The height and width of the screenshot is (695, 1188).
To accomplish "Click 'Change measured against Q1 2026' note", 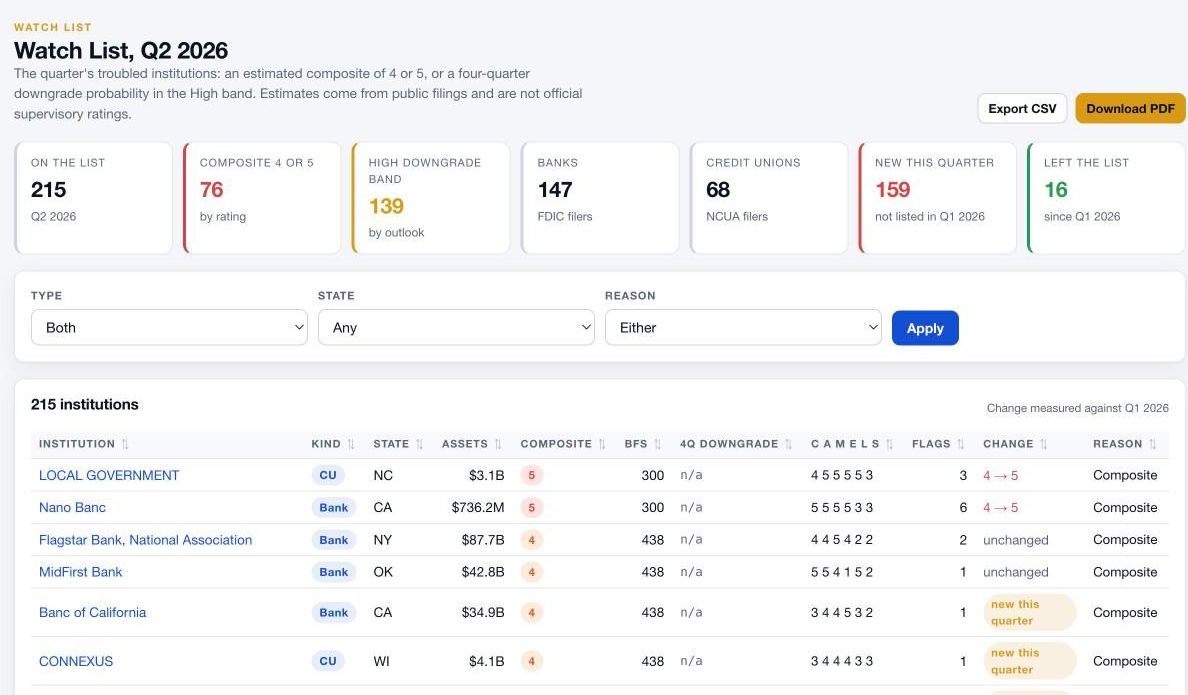I will [1077, 408].
